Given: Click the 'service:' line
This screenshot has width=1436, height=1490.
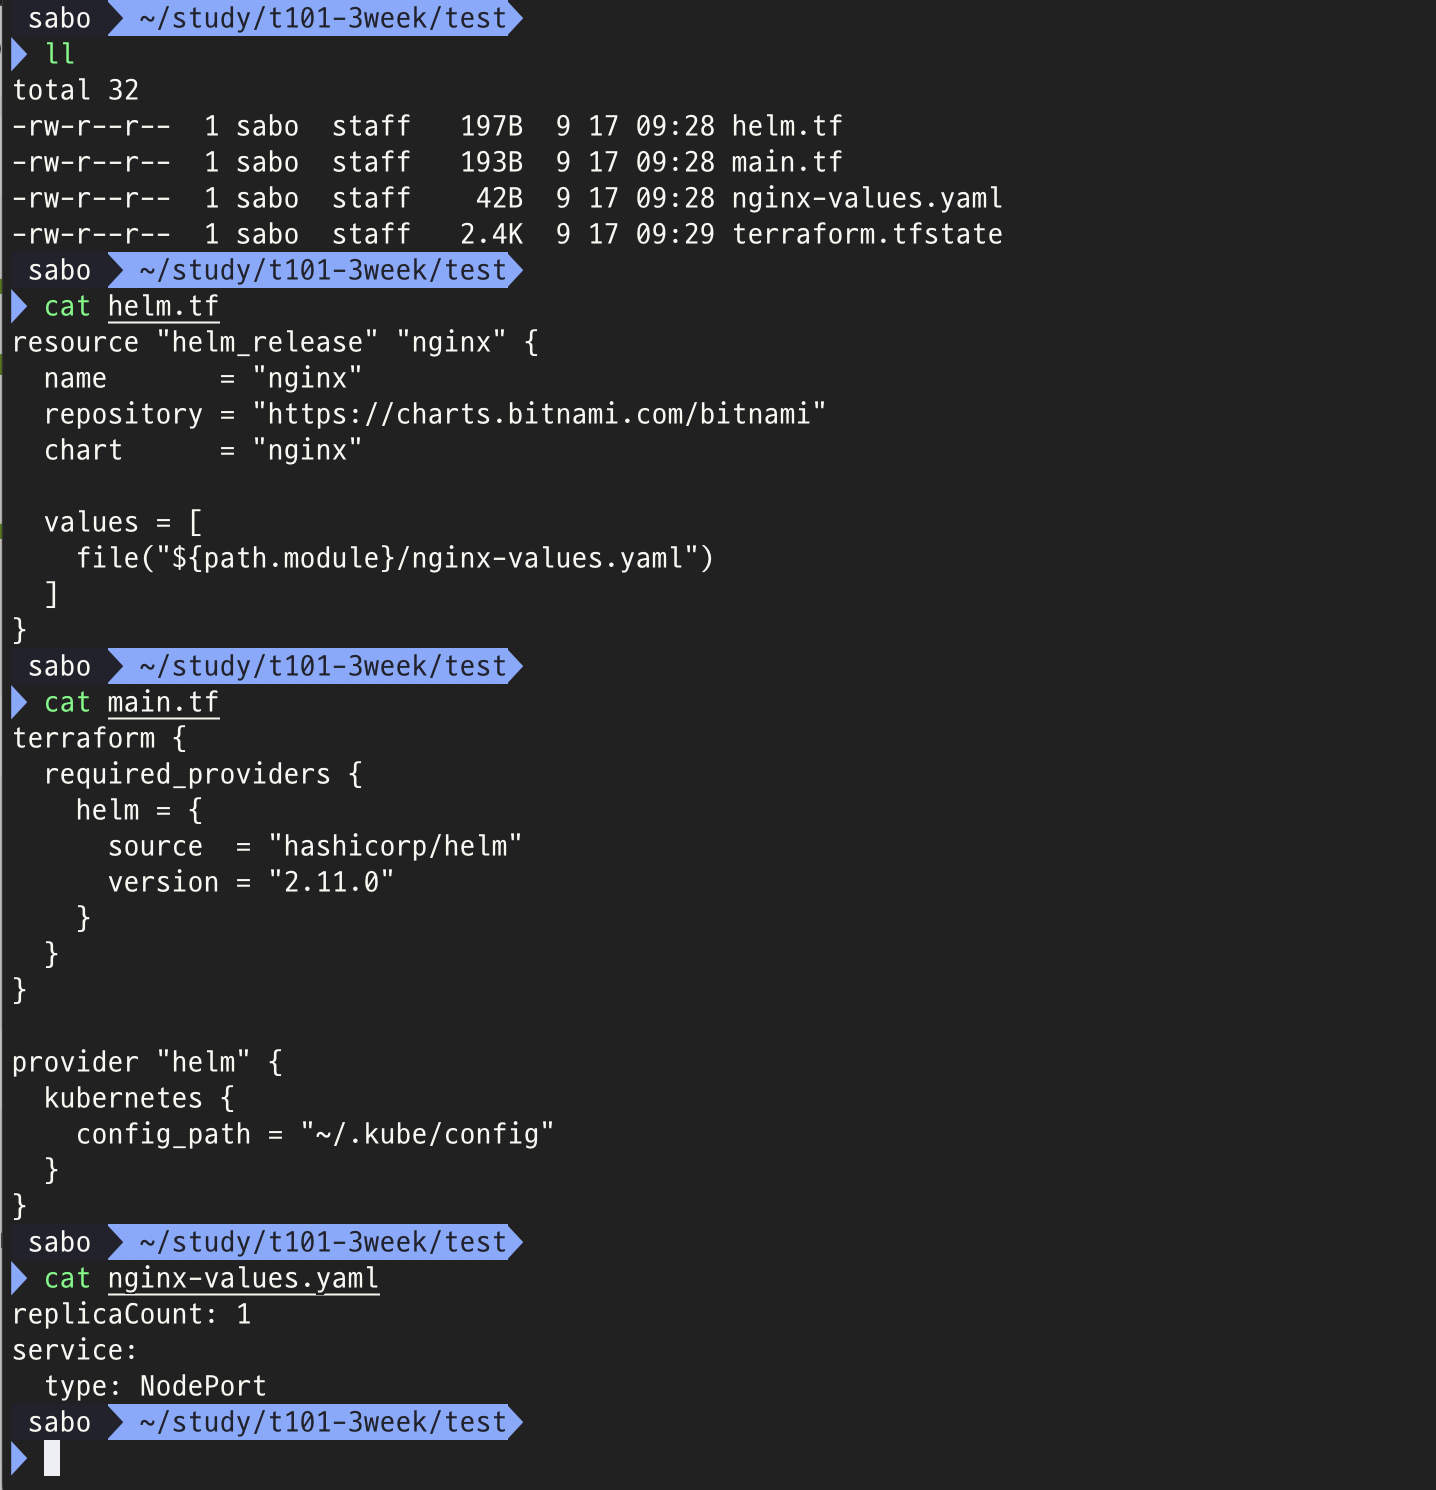Looking at the screenshot, I should [x=75, y=1350].
